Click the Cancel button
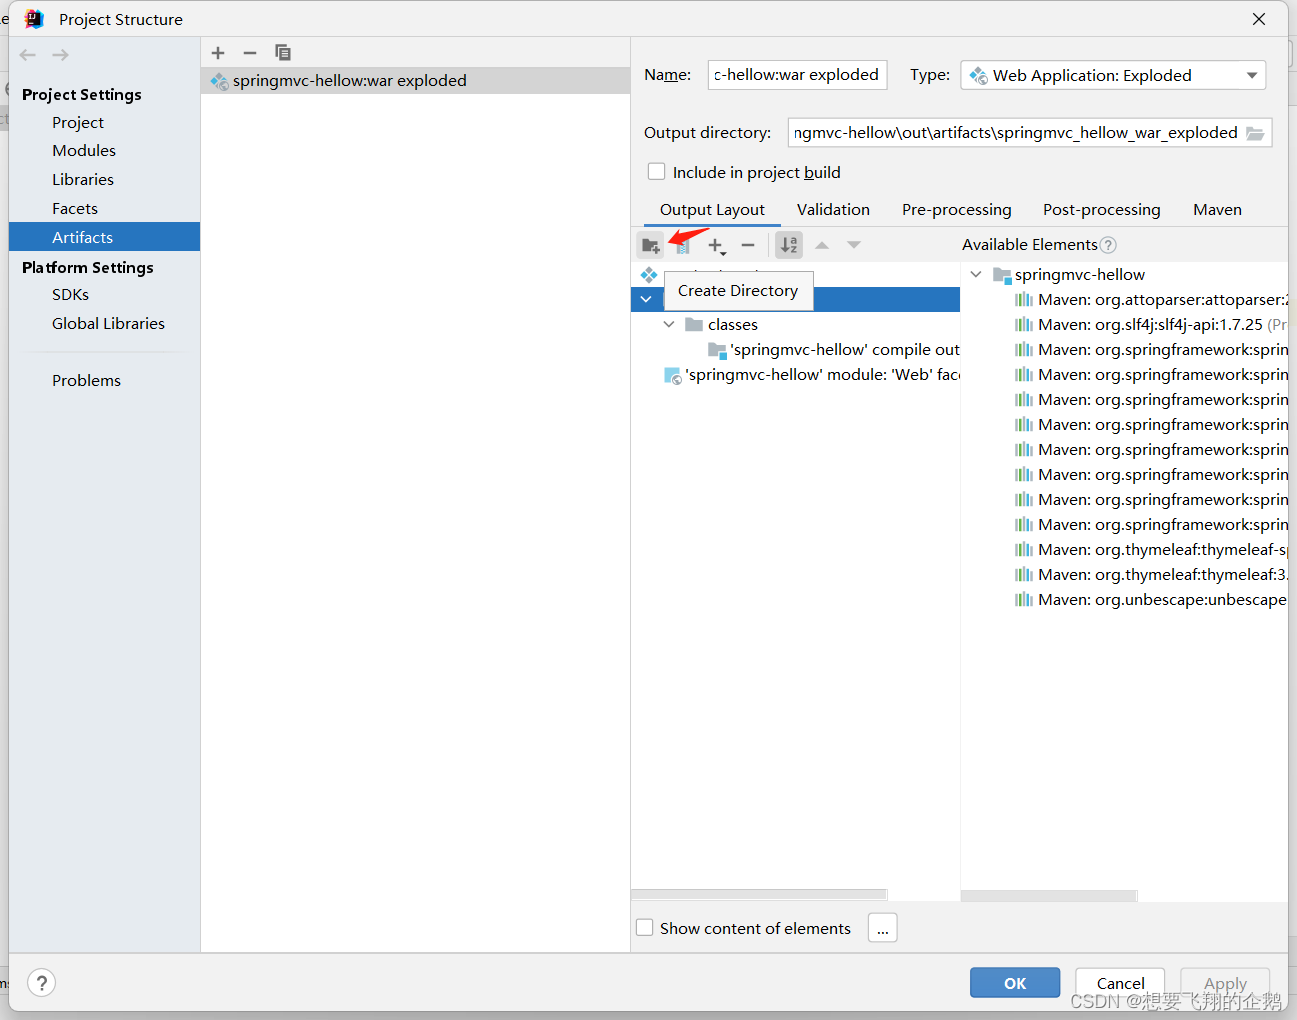Screen dimensions: 1297x1020 pyautogui.click(x=1120, y=983)
